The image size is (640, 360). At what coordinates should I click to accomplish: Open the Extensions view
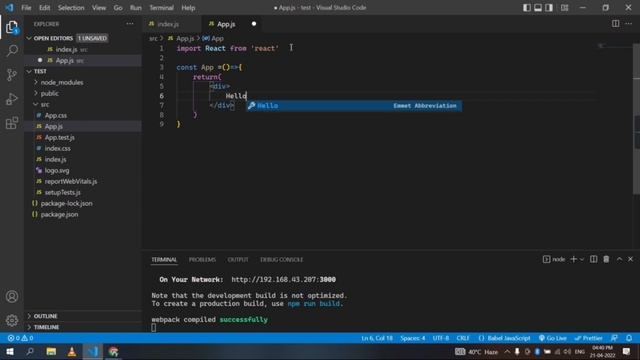pyautogui.click(x=12, y=123)
